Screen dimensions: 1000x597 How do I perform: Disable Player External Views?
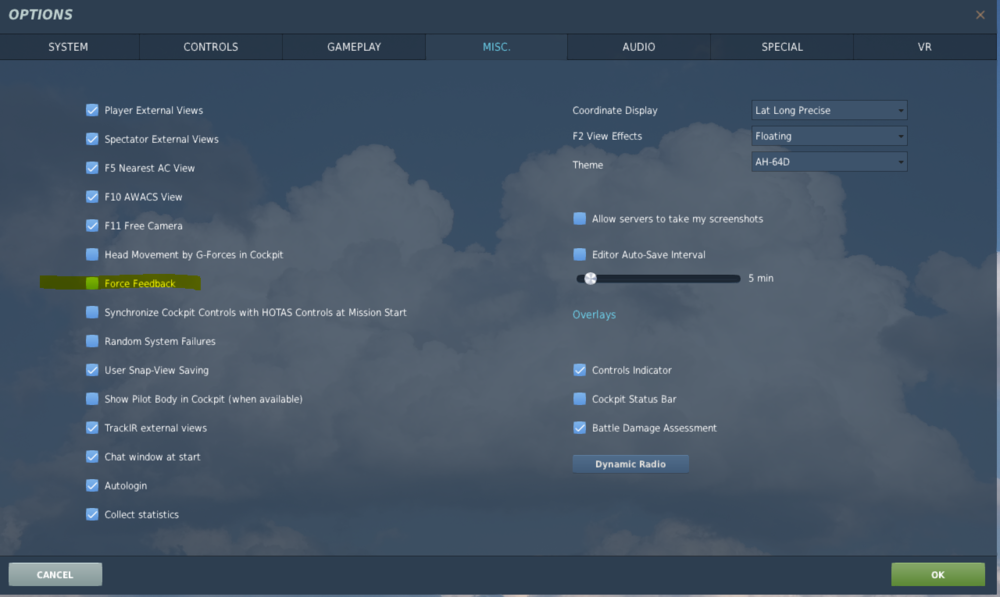pyautogui.click(x=92, y=110)
